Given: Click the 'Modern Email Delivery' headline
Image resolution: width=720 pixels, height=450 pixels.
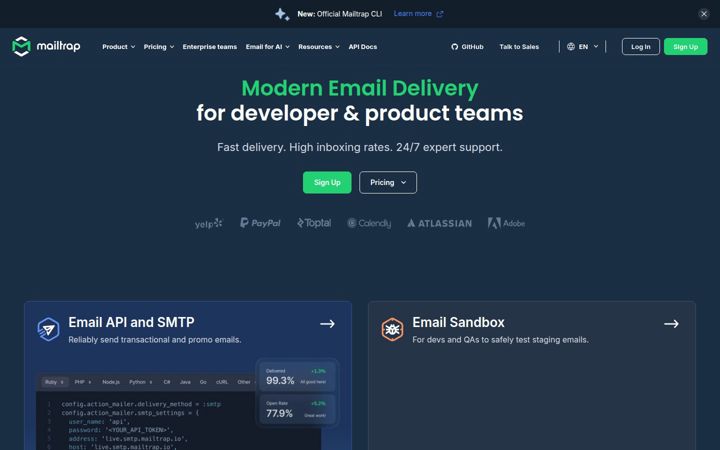Looking at the screenshot, I should (x=360, y=88).
